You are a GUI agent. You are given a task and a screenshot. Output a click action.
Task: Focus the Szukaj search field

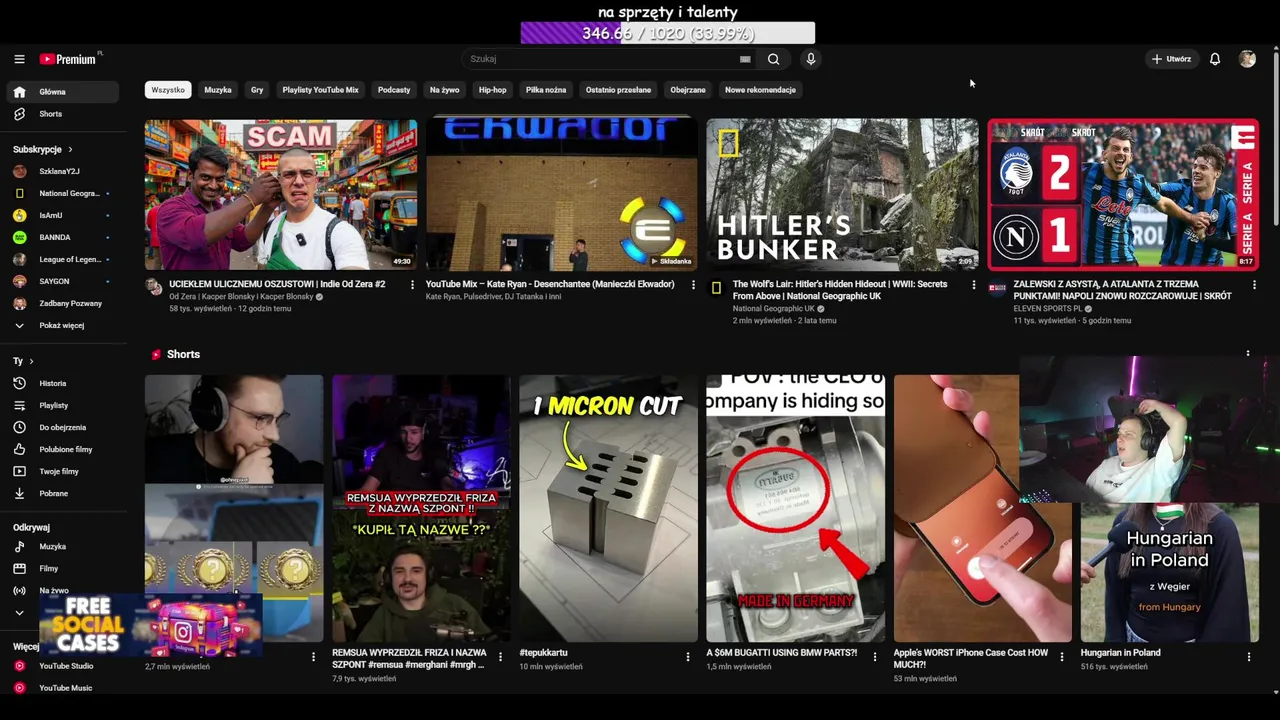[x=600, y=59]
